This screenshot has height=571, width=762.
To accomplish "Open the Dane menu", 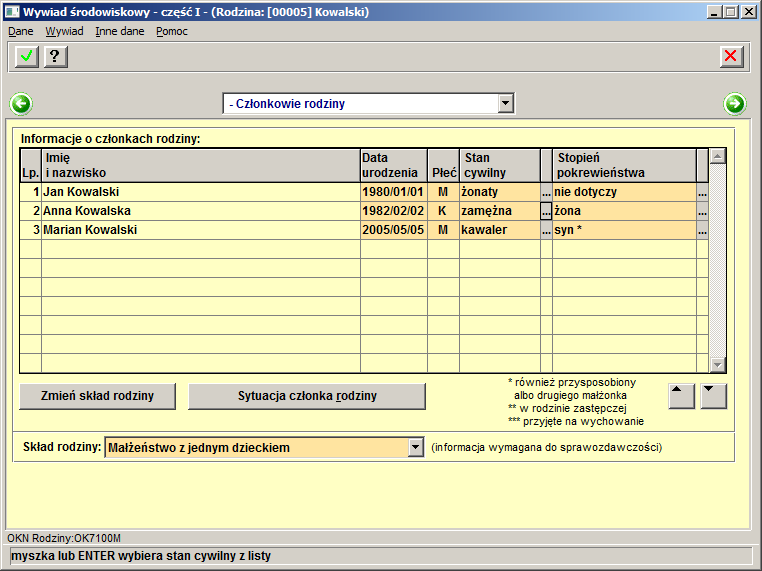I will pos(21,32).
